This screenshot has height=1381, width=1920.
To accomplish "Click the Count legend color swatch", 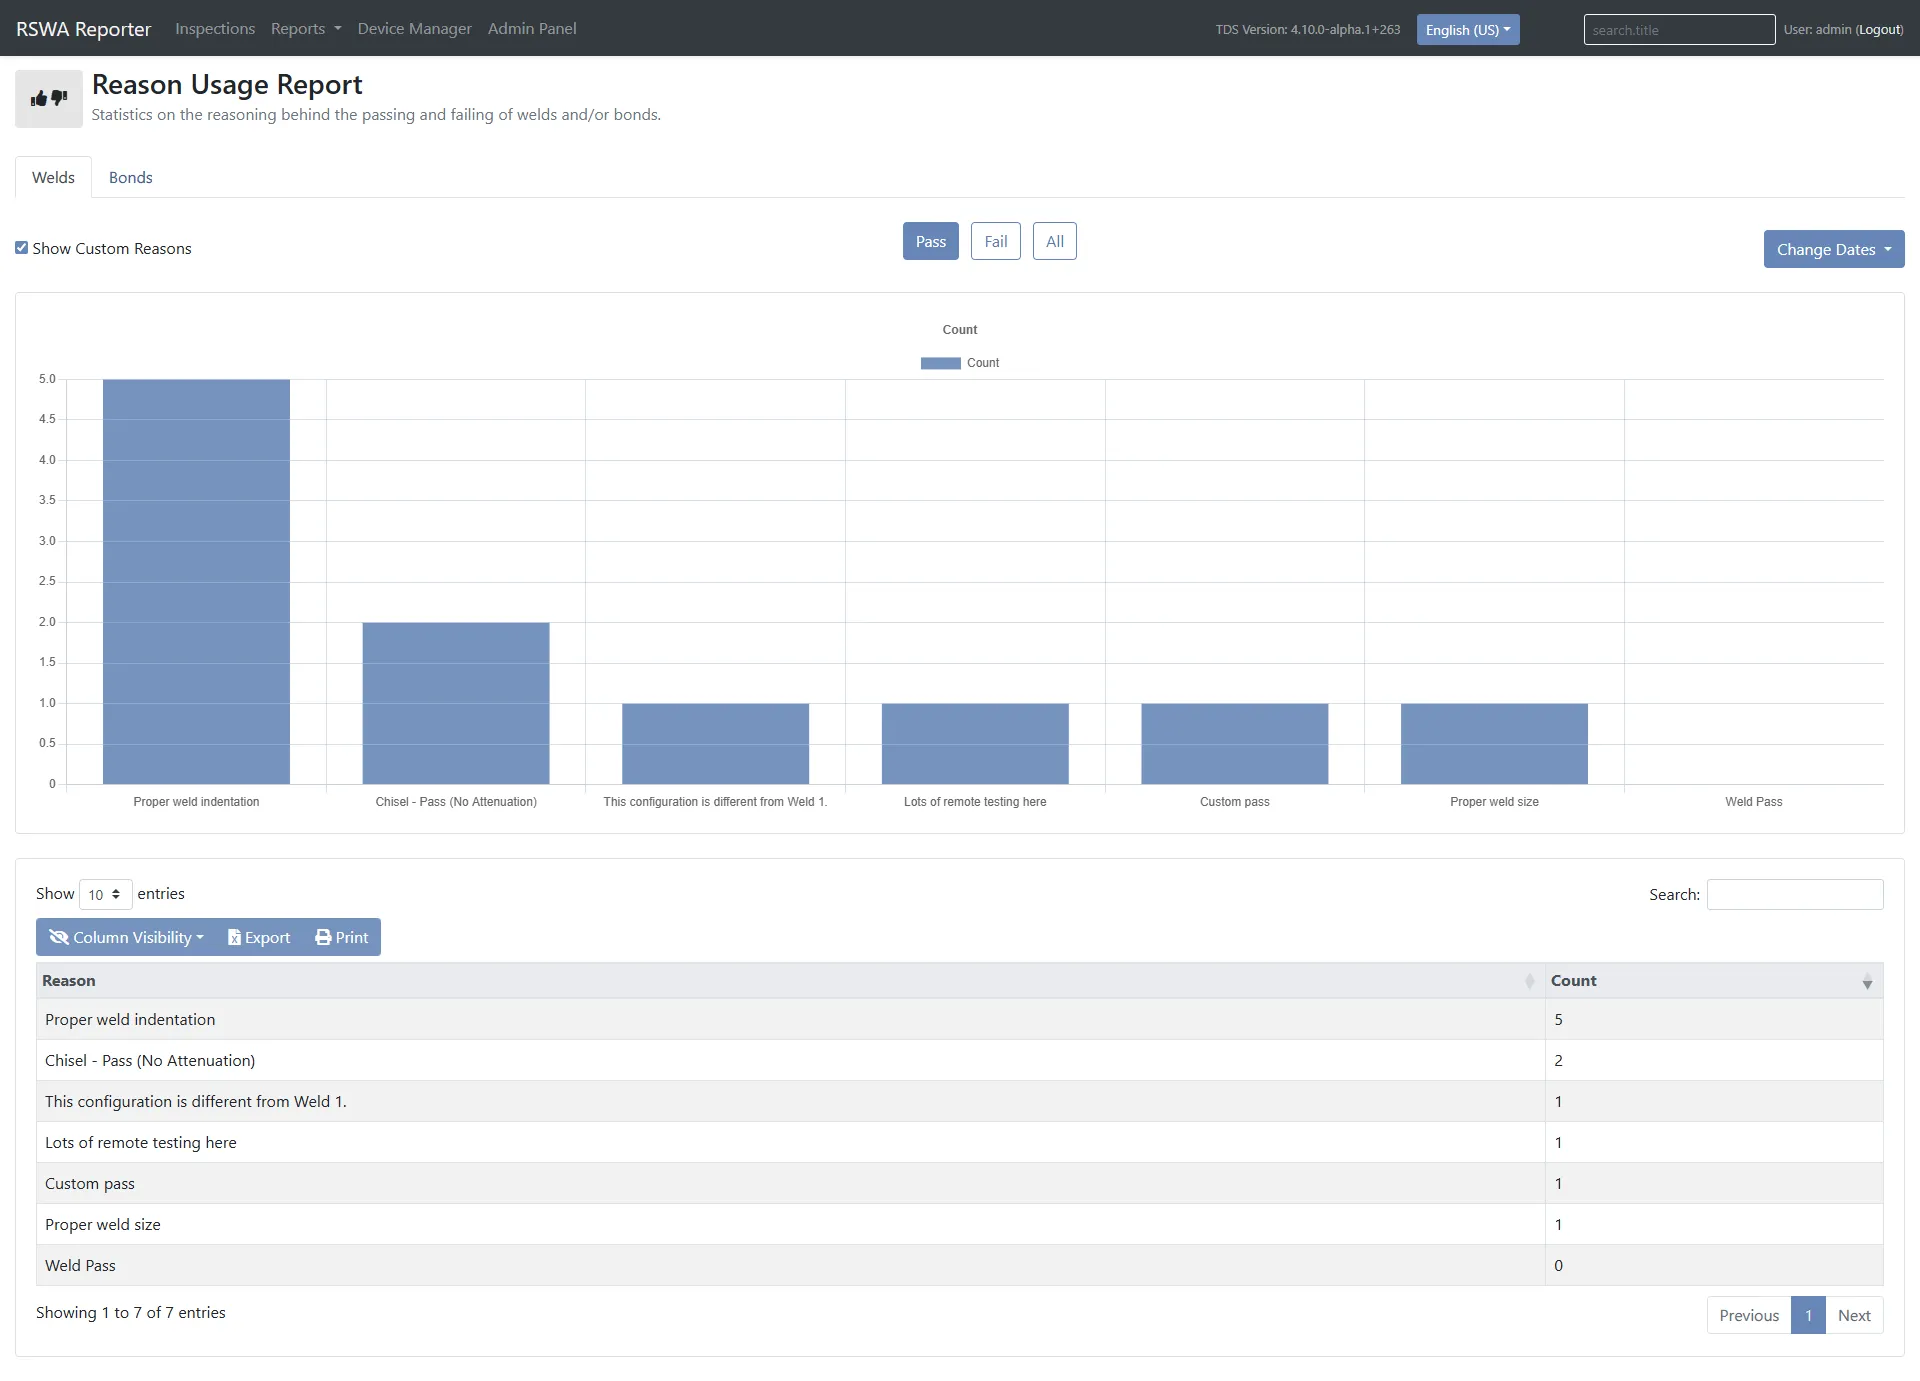I will coord(940,362).
